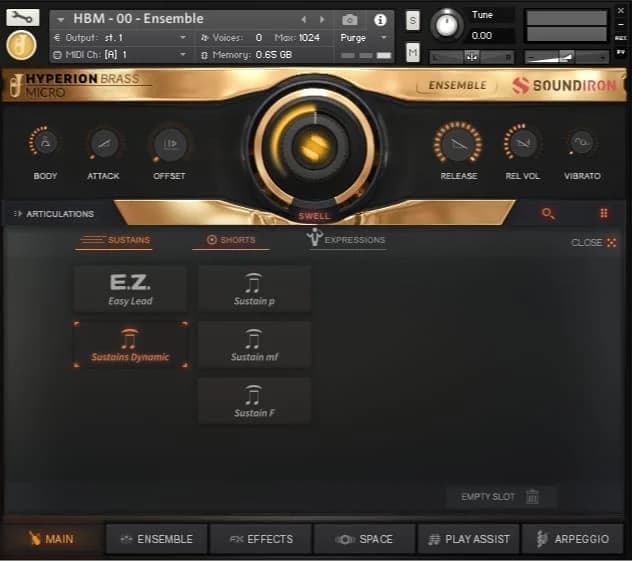Close the articulations panel
Viewport: 632px width, 561px height.
point(593,242)
